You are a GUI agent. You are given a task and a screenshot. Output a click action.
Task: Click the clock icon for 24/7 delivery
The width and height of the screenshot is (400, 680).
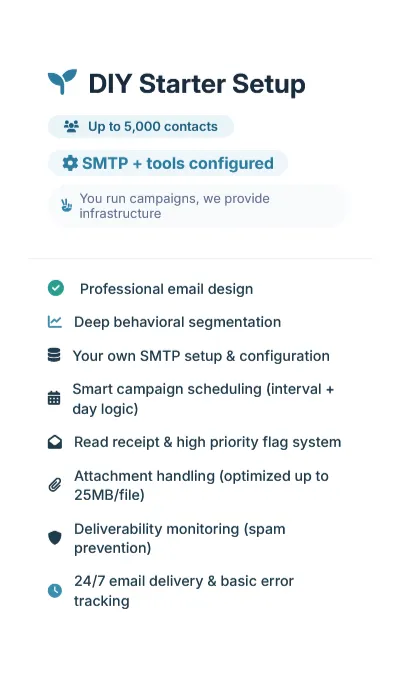point(55,590)
